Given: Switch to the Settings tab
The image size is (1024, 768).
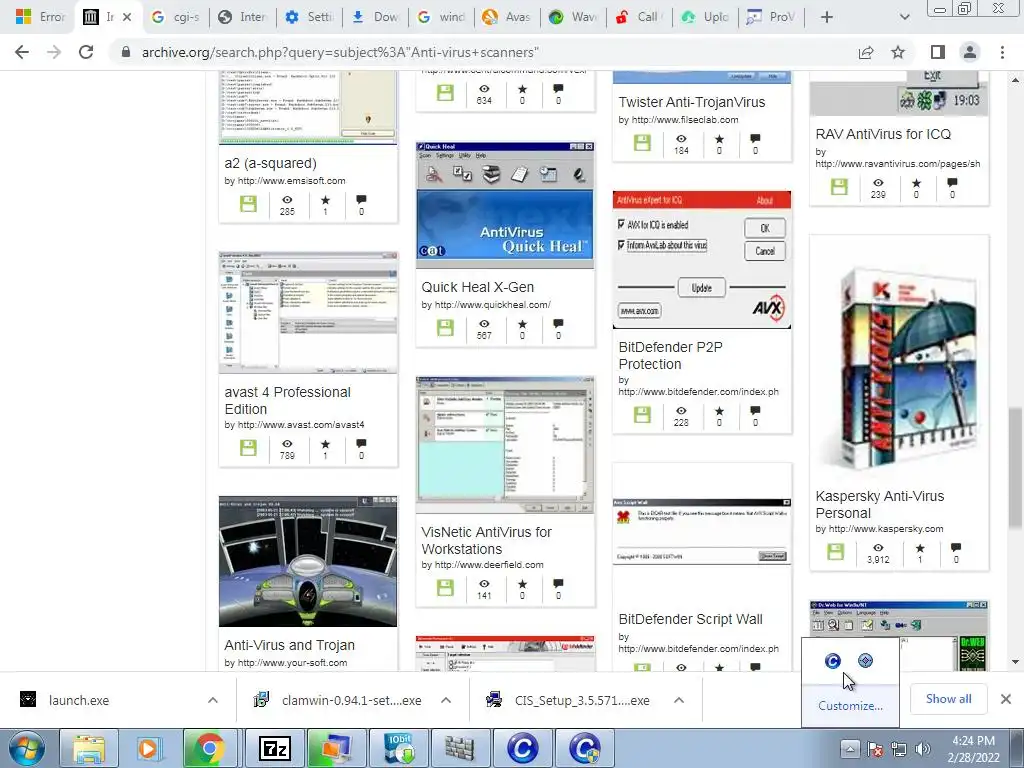Looking at the screenshot, I should 309,17.
